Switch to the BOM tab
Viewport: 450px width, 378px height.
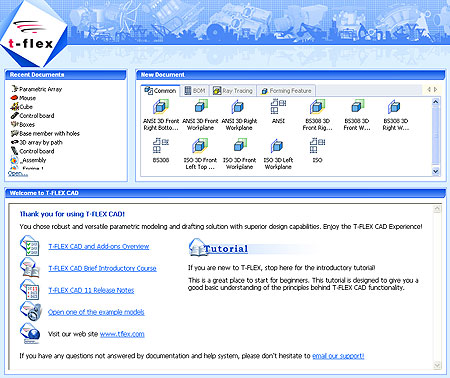point(195,91)
